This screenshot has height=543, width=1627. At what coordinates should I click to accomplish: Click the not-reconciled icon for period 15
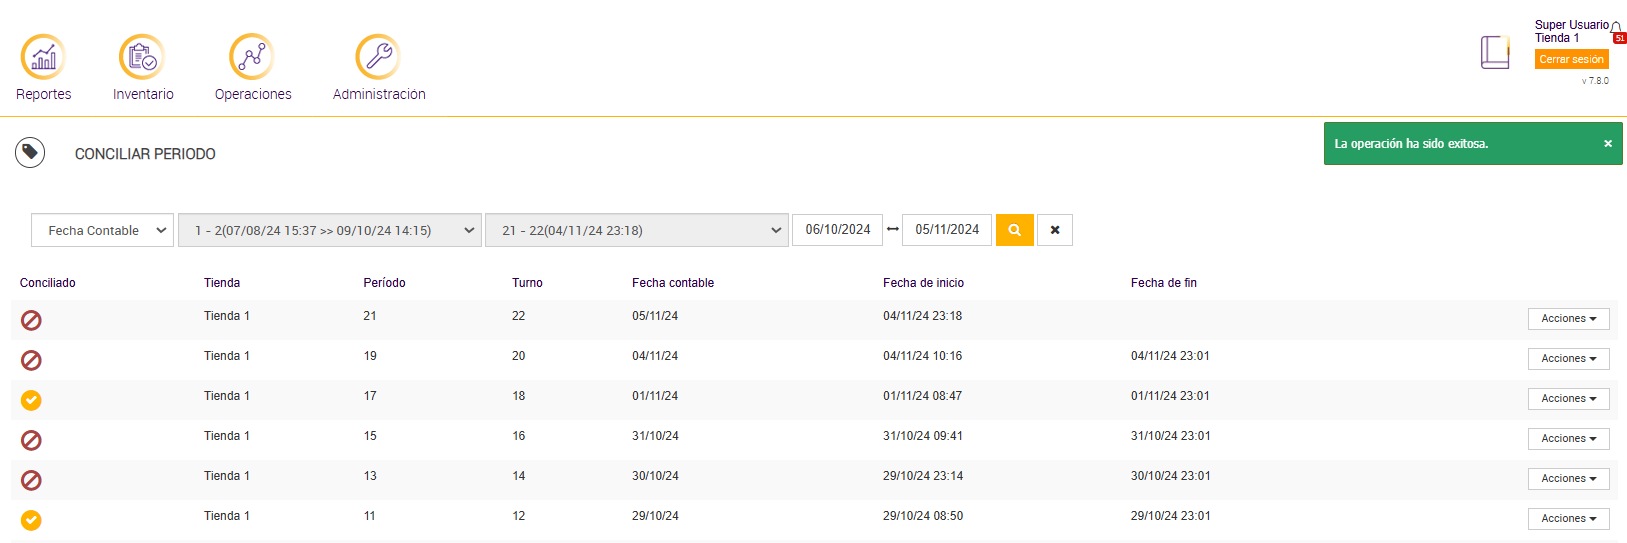pos(32,440)
